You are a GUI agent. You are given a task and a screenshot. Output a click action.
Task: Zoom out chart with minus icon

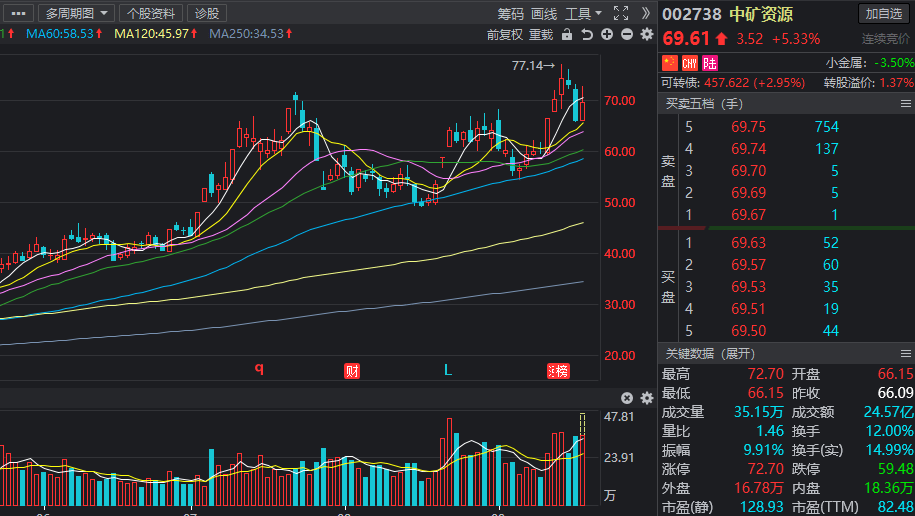(627, 35)
